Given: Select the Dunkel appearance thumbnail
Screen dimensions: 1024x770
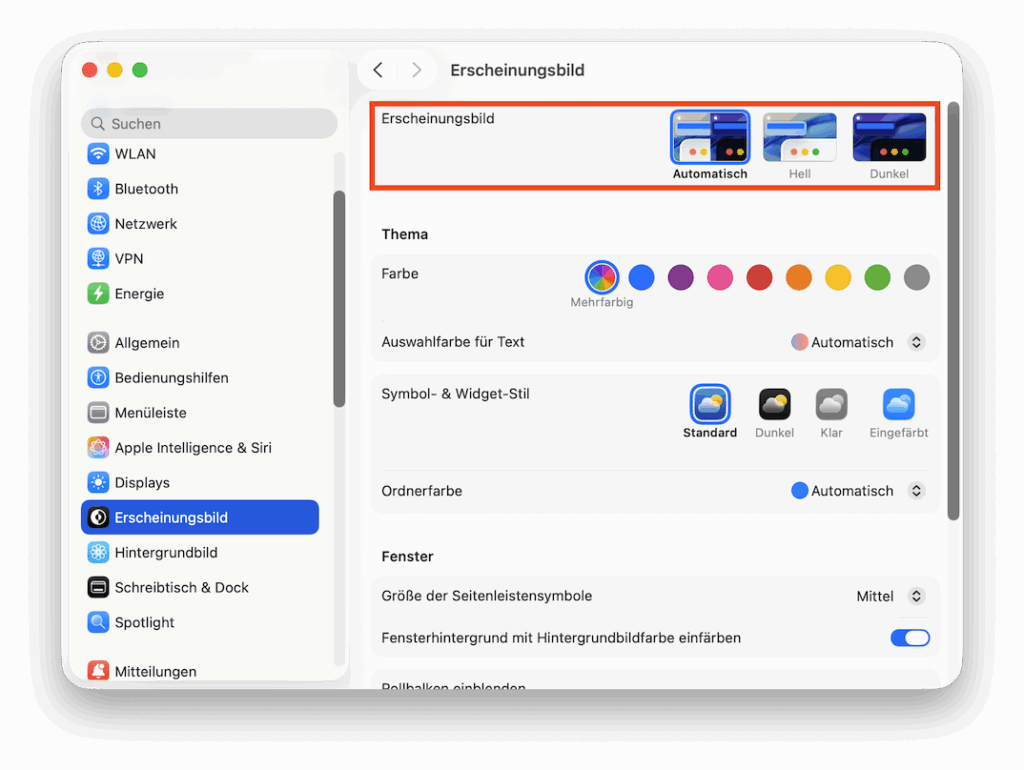Looking at the screenshot, I should 889,138.
